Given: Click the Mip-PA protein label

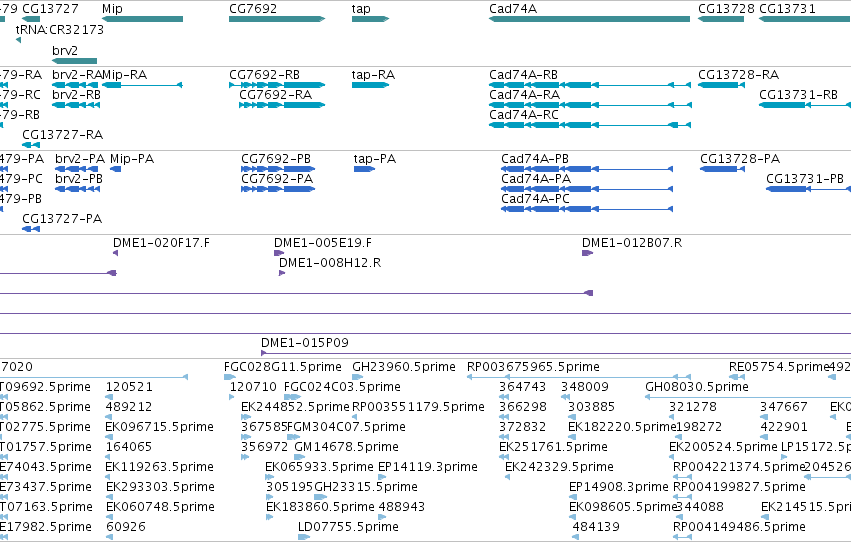Looking at the screenshot, I should click(x=132, y=159).
